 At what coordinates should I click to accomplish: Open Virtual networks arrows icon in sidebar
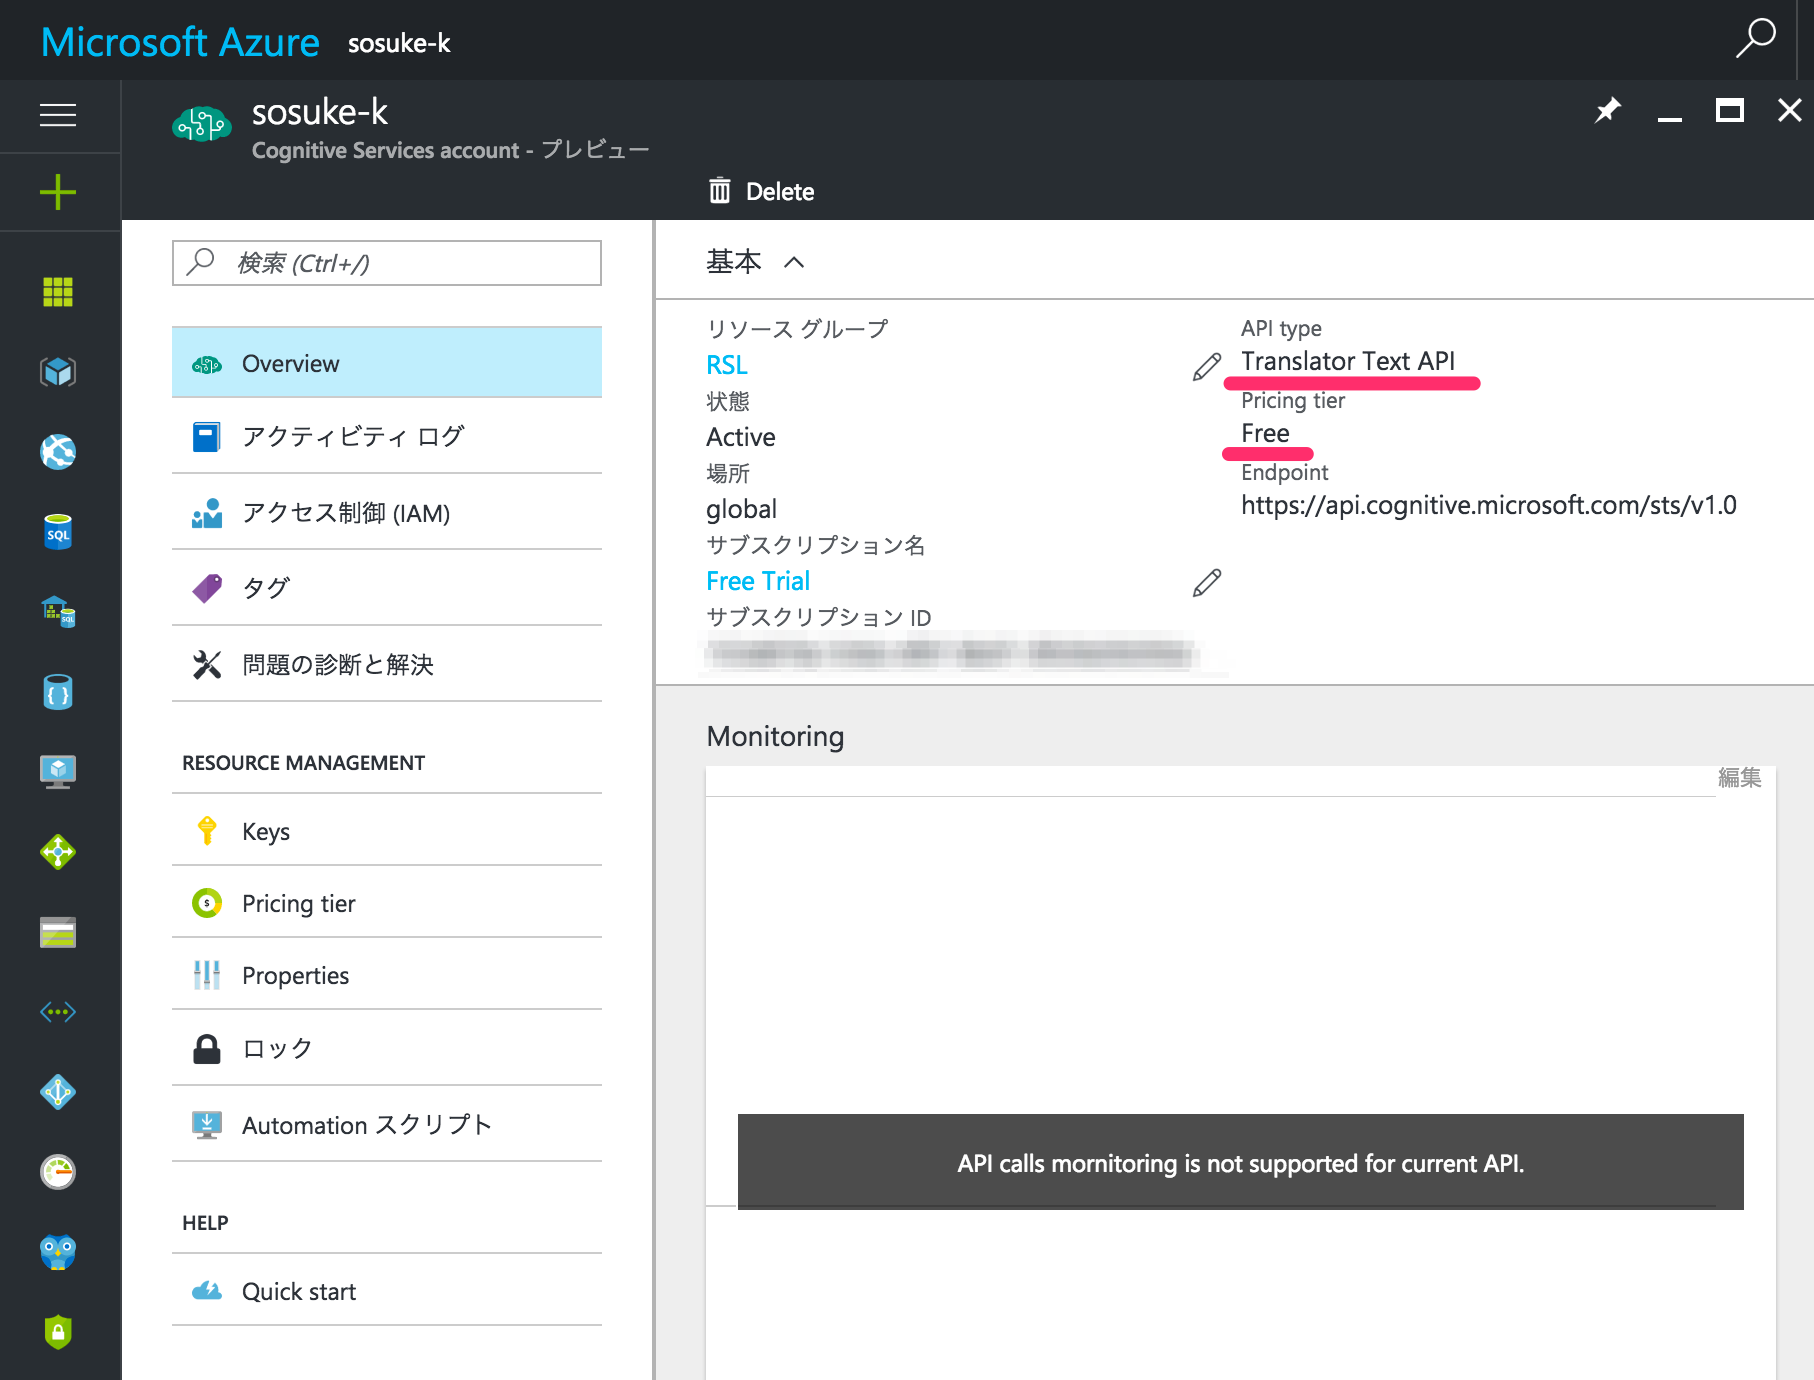(x=58, y=1012)
